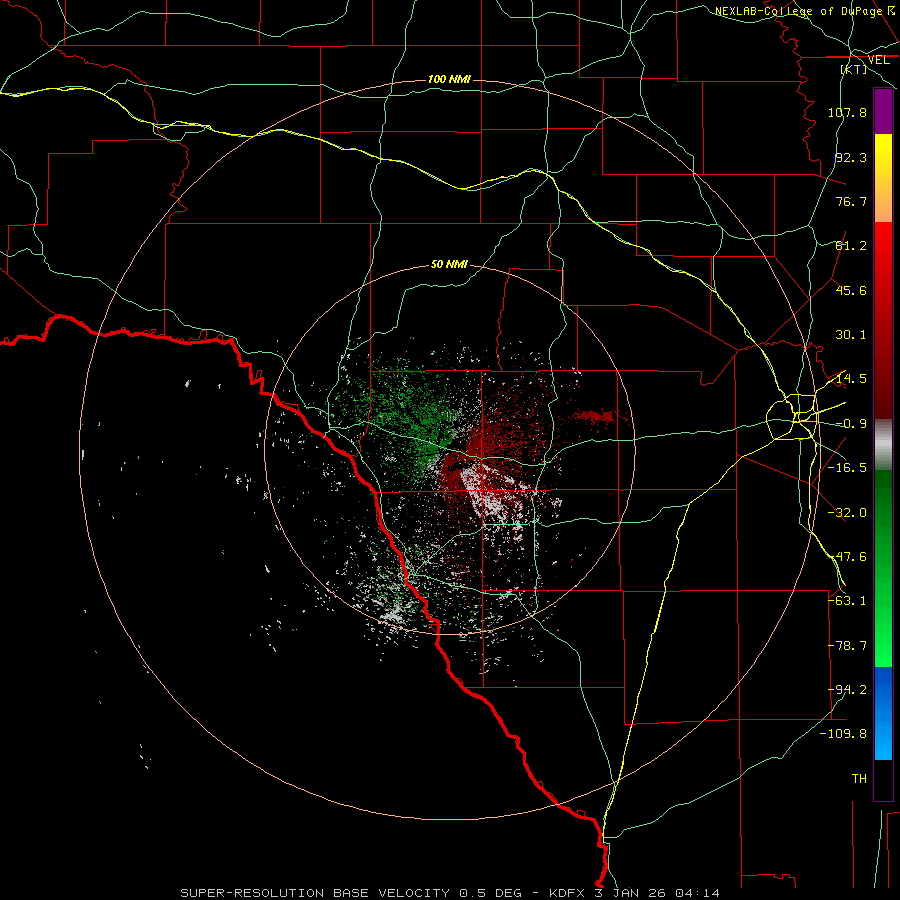Click the SUPER-RESOLUTION BASE VELOCITY caption text

tap(315, 893)
